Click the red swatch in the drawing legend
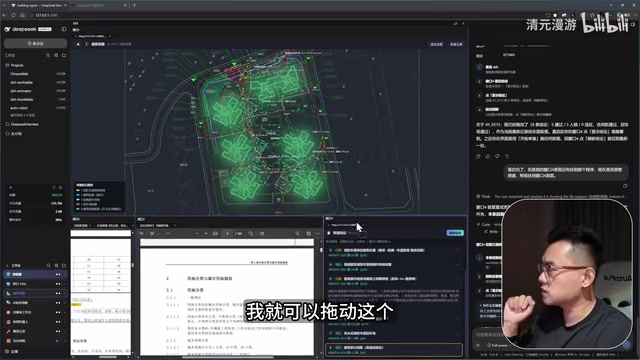Viewport: 640px width, 360px height. tap(78, 204)
